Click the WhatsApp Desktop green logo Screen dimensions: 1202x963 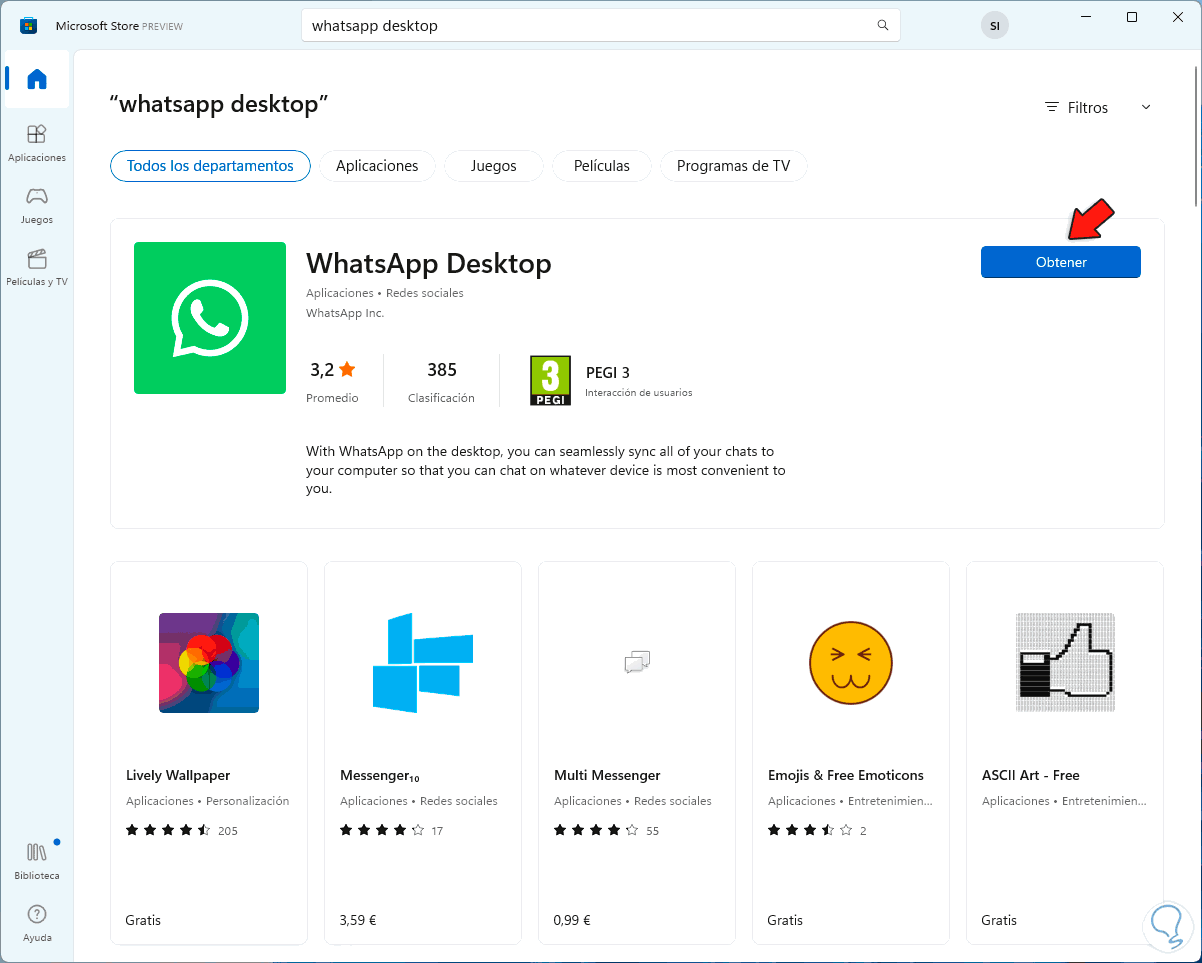pyautogui.click(x=210, y=318)
